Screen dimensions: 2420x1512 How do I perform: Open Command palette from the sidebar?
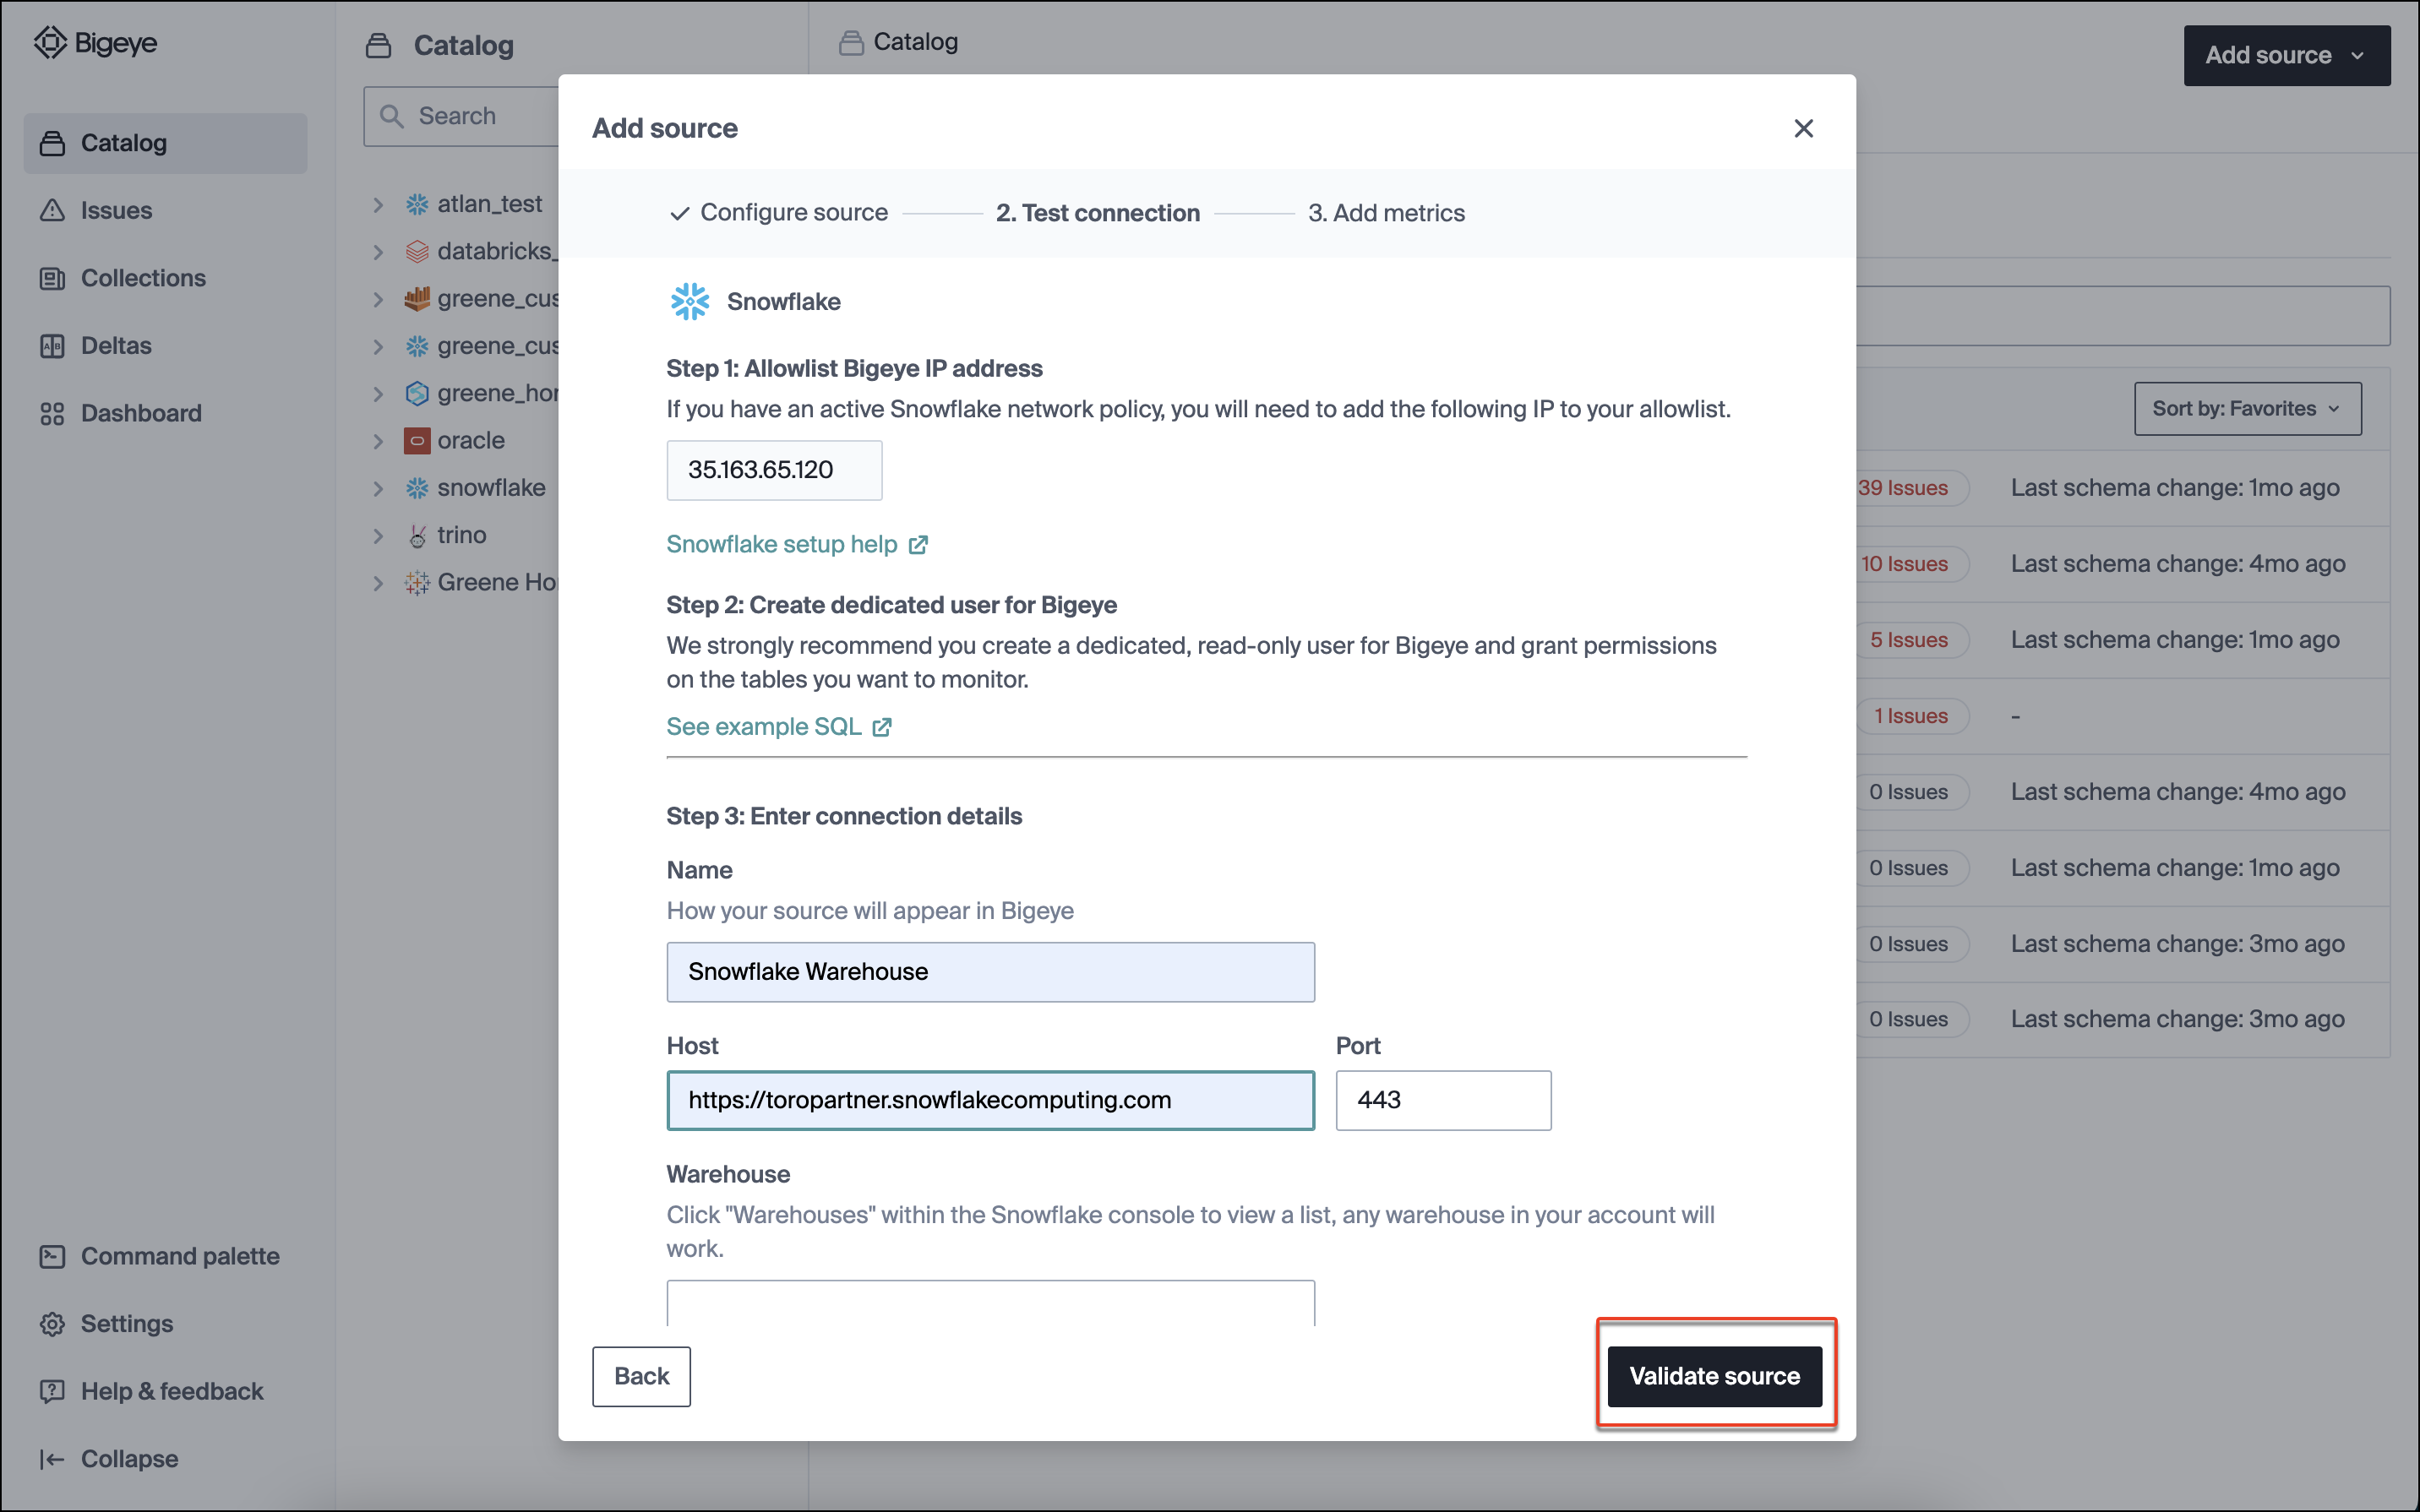pyautogui.click(x=160, y=1256)
